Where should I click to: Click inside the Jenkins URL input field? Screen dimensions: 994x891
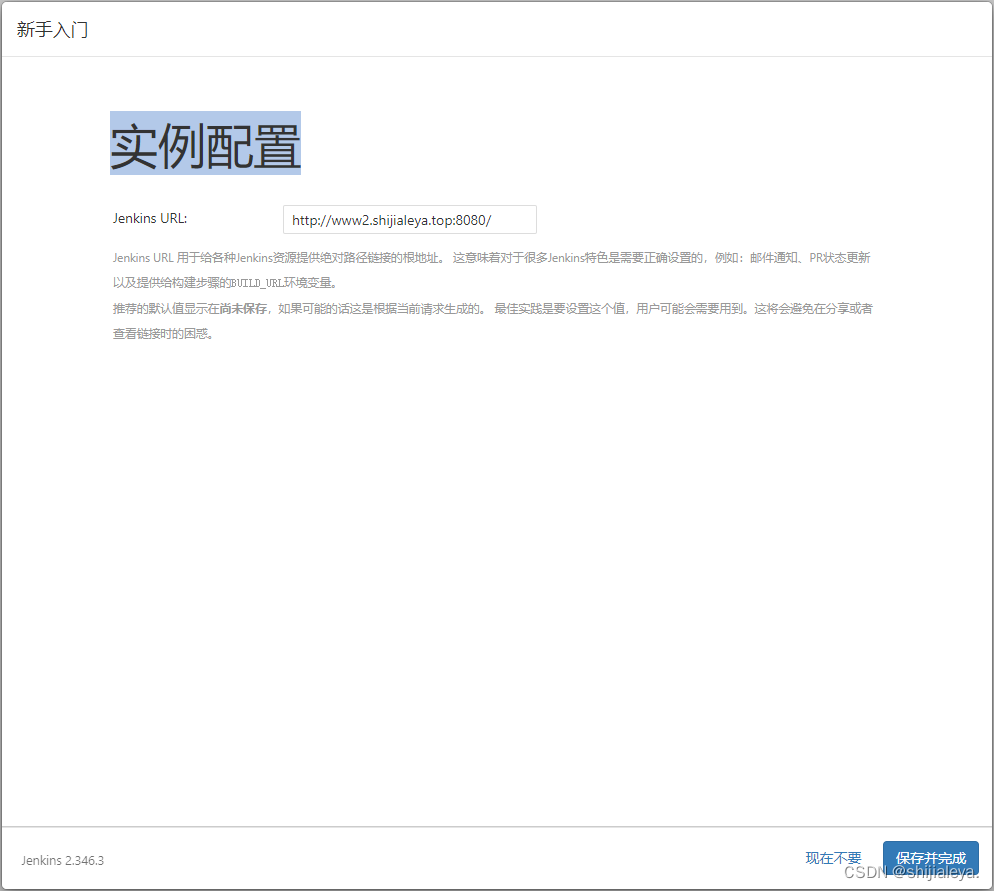click(x=410, y=219)
